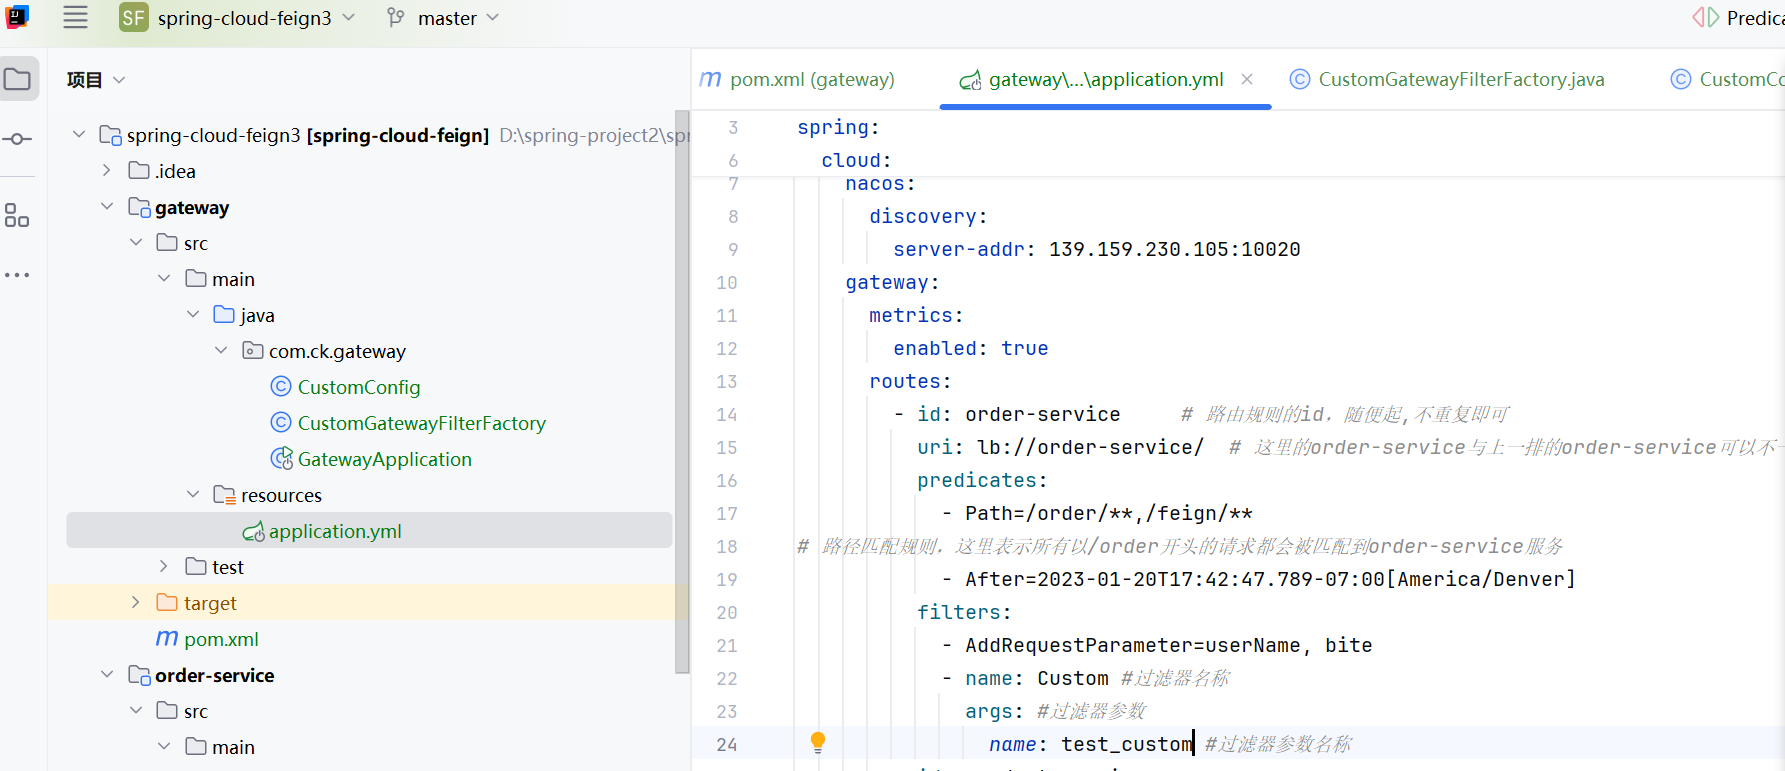
Task: Click 'enabled: true' on line 12
Action: coord(971,348)
